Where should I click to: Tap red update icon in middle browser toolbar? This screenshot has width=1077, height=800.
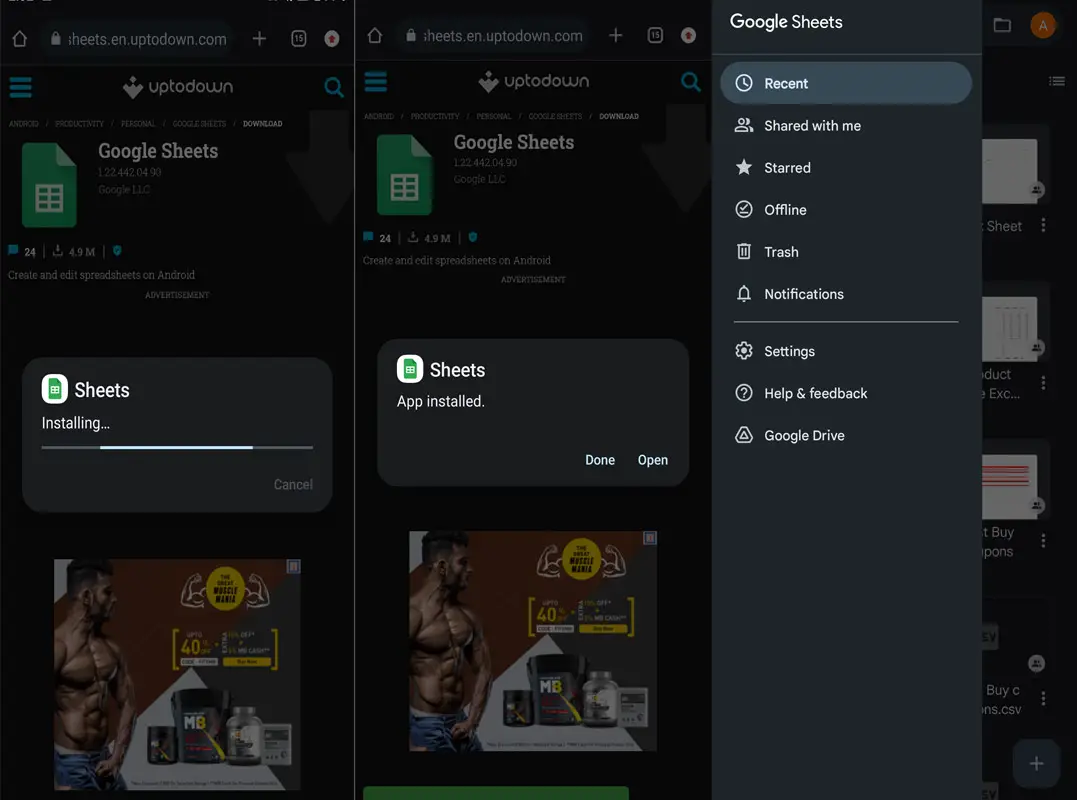pos(688,35)
